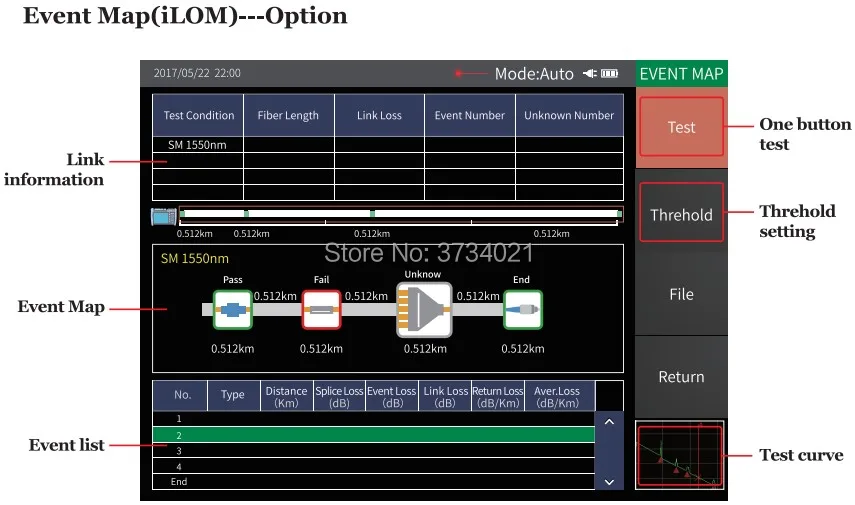Click the white link overview bar
This screenshot has width=855, height=505.
401,214
